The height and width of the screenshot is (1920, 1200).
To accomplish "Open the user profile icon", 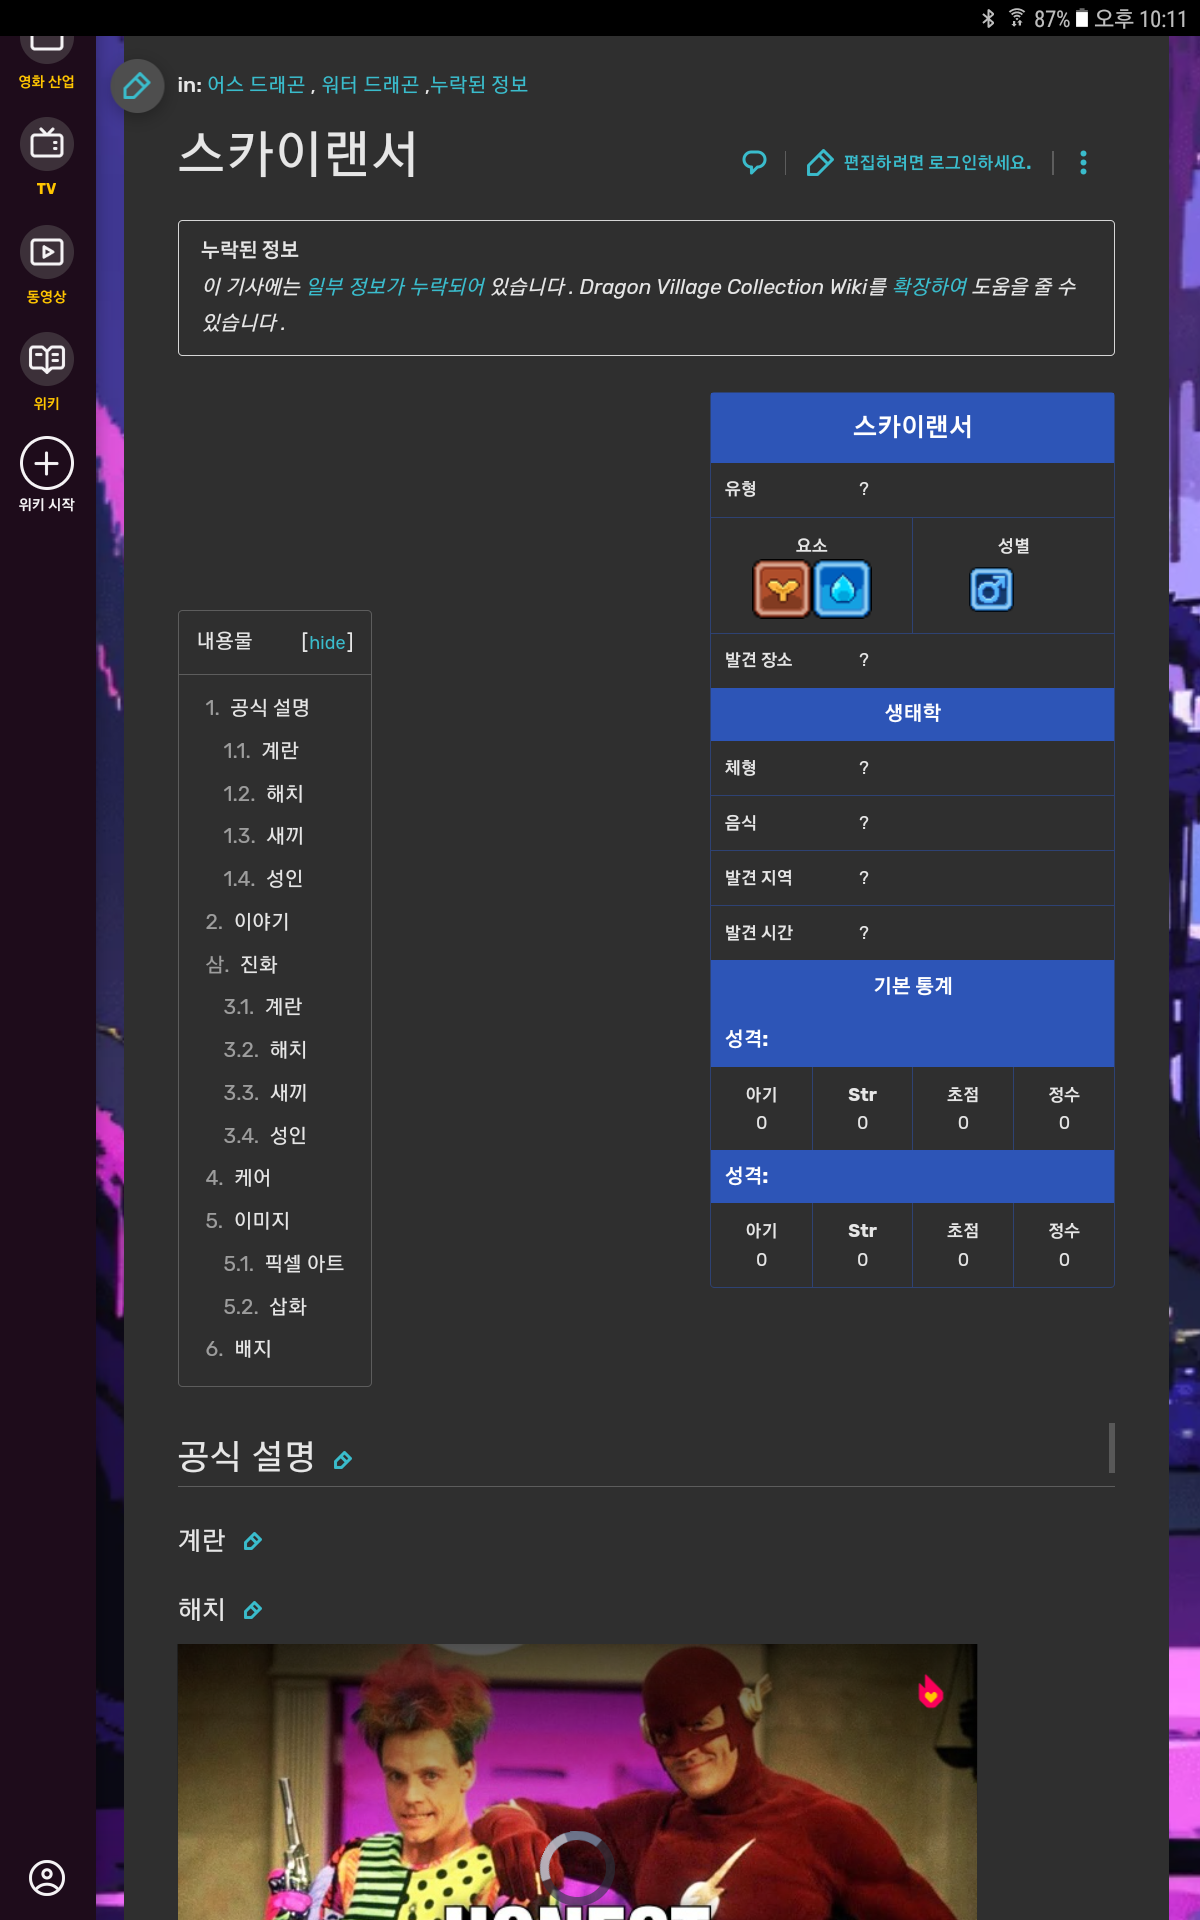I will [46, 1878].
